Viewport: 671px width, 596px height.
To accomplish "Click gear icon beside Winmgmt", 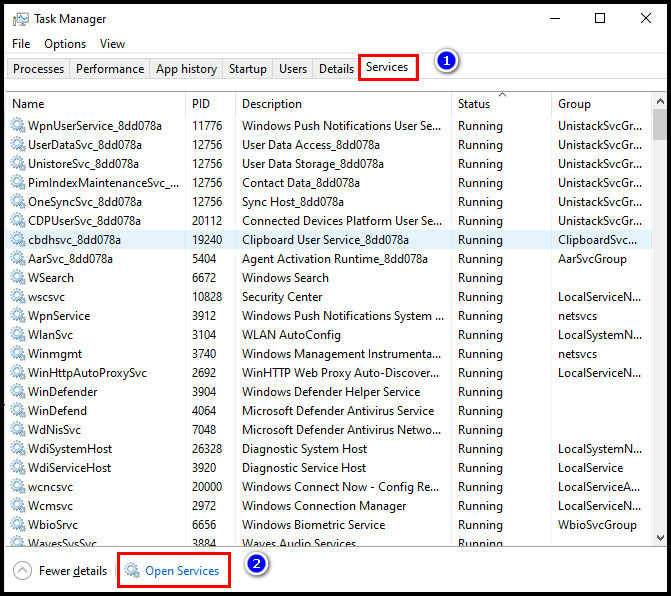I will point(18,353).
